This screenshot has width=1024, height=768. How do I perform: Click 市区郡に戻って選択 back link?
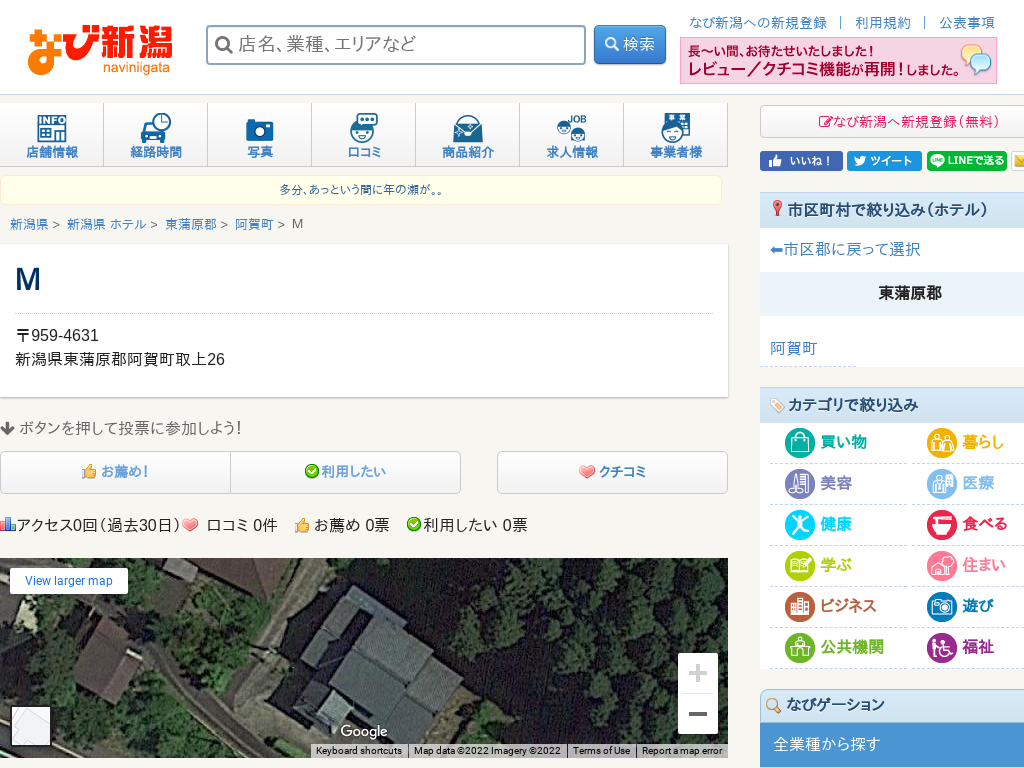coord(845,249)
